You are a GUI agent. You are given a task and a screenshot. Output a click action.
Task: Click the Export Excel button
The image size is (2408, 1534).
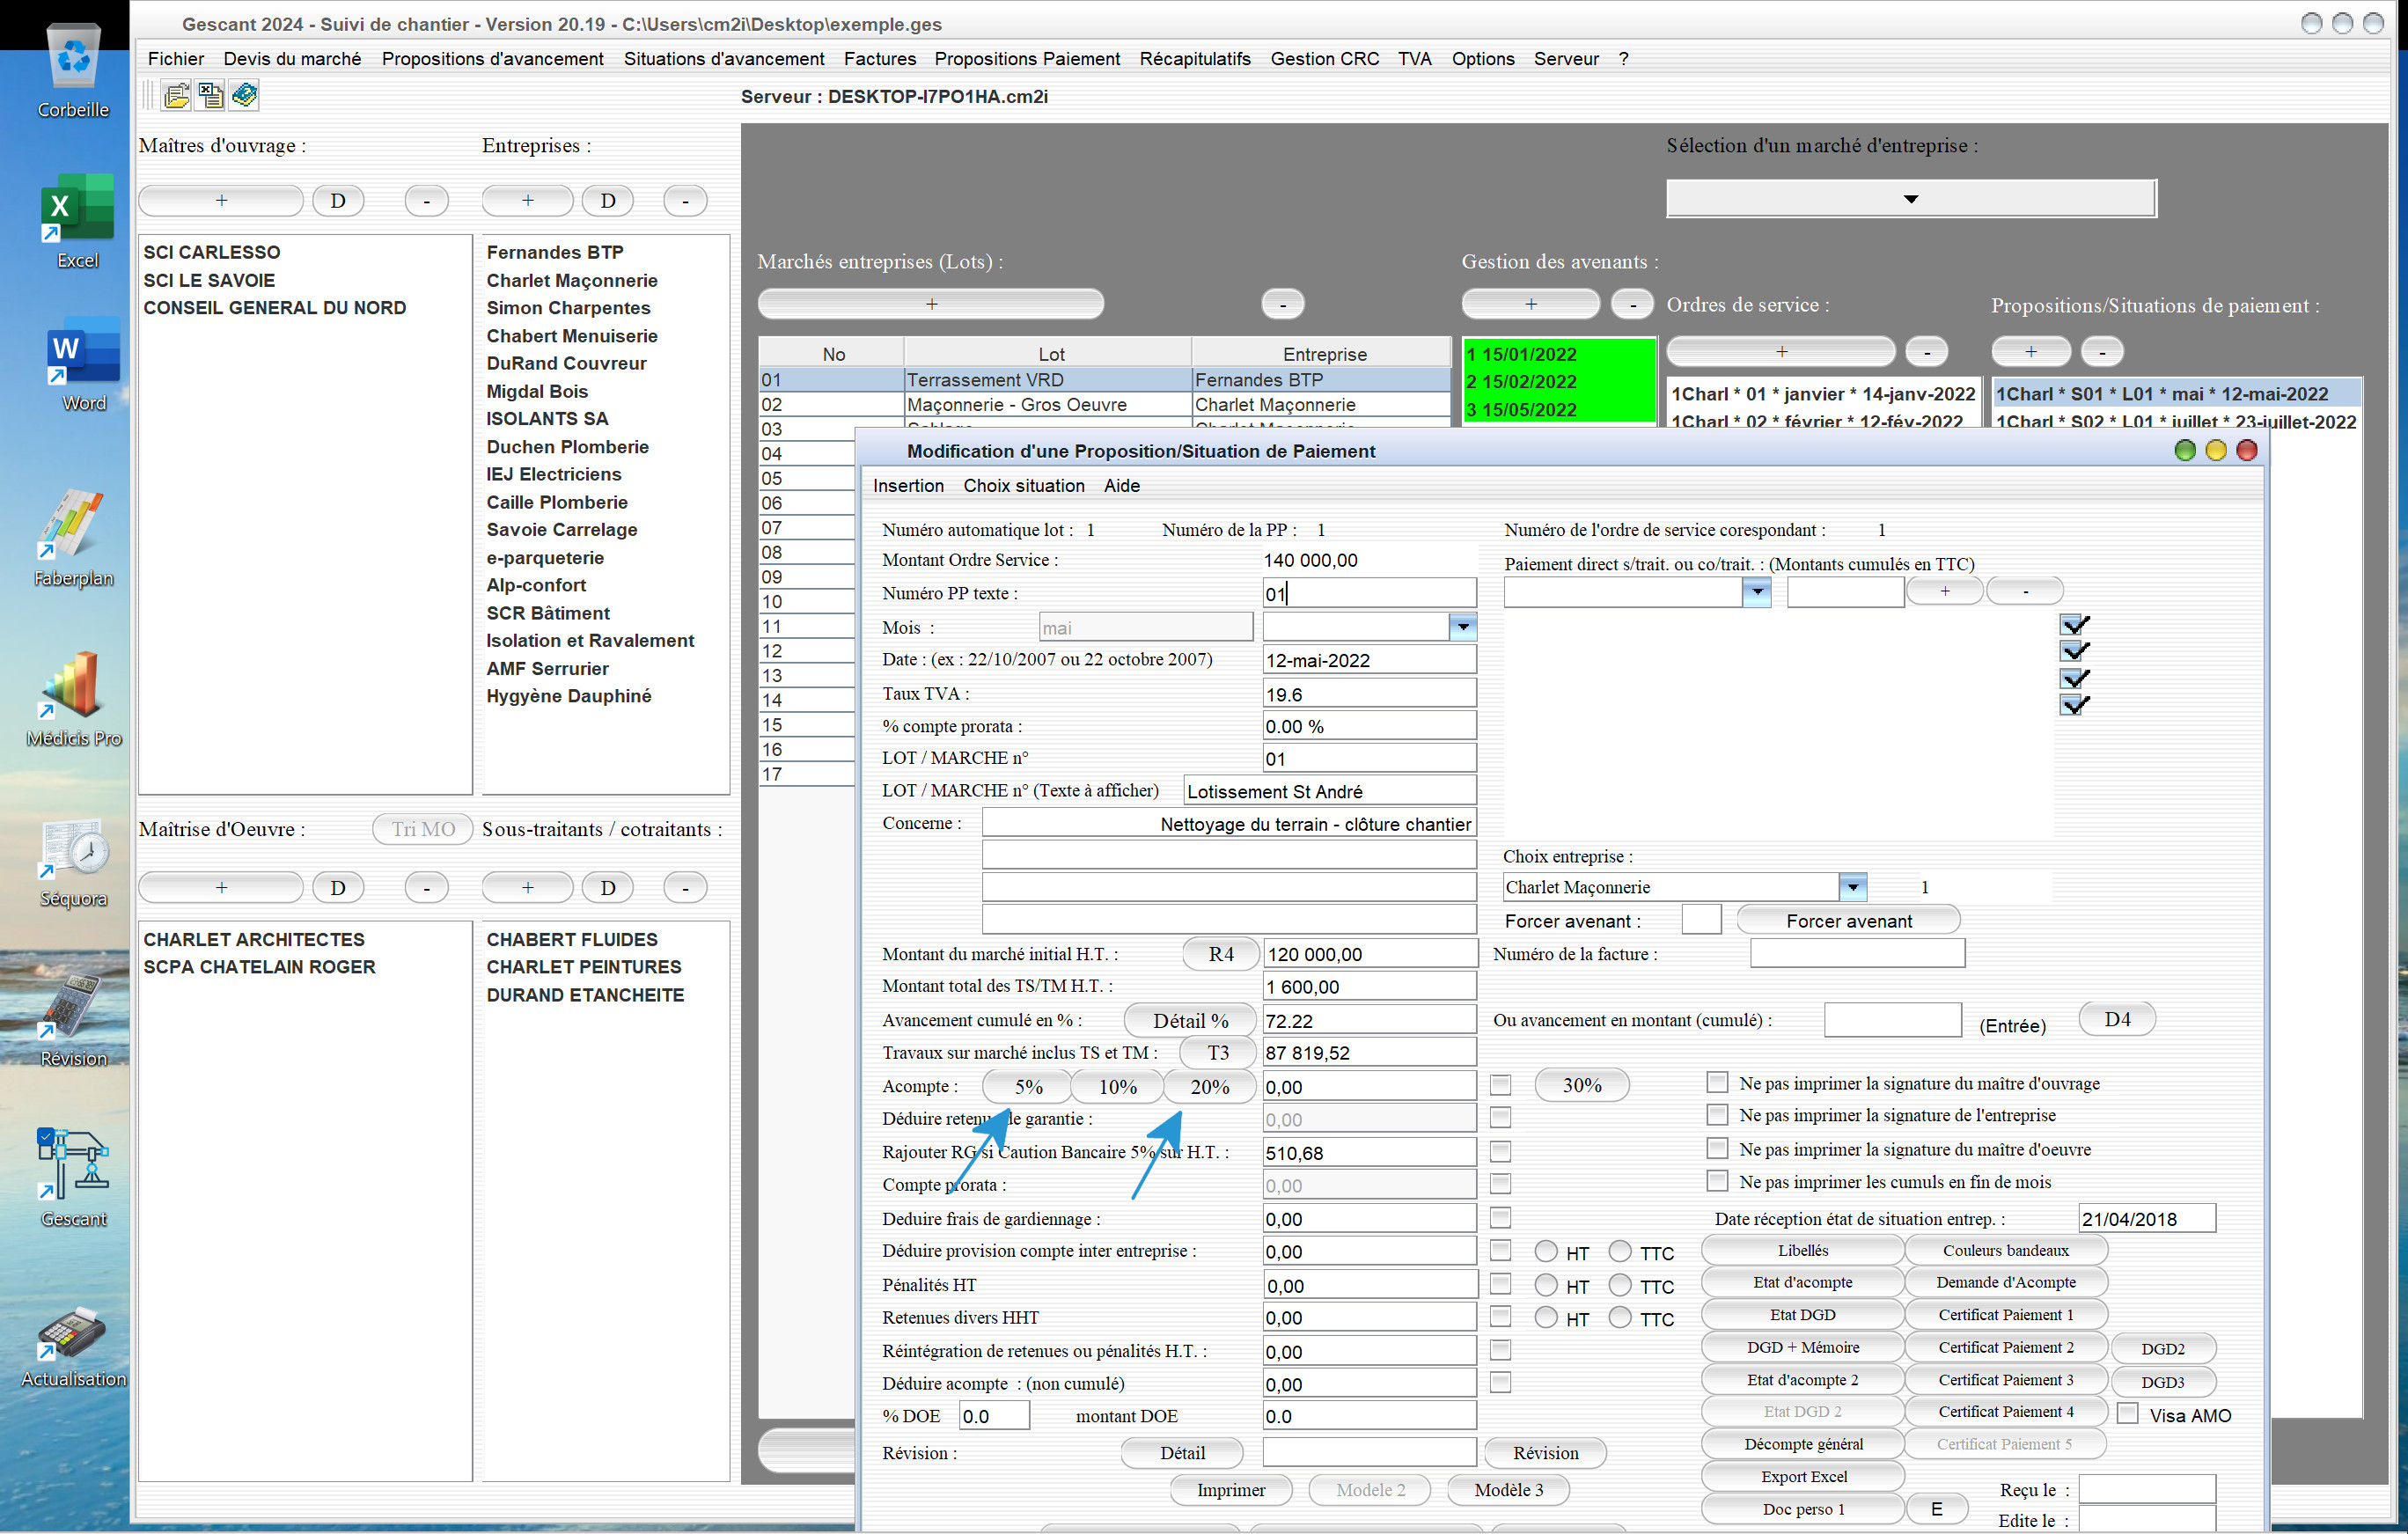[1803, 1476]
